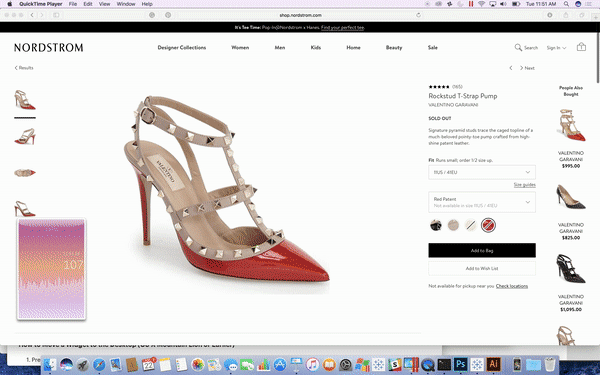Open the Edit menu

coord(88,4)
